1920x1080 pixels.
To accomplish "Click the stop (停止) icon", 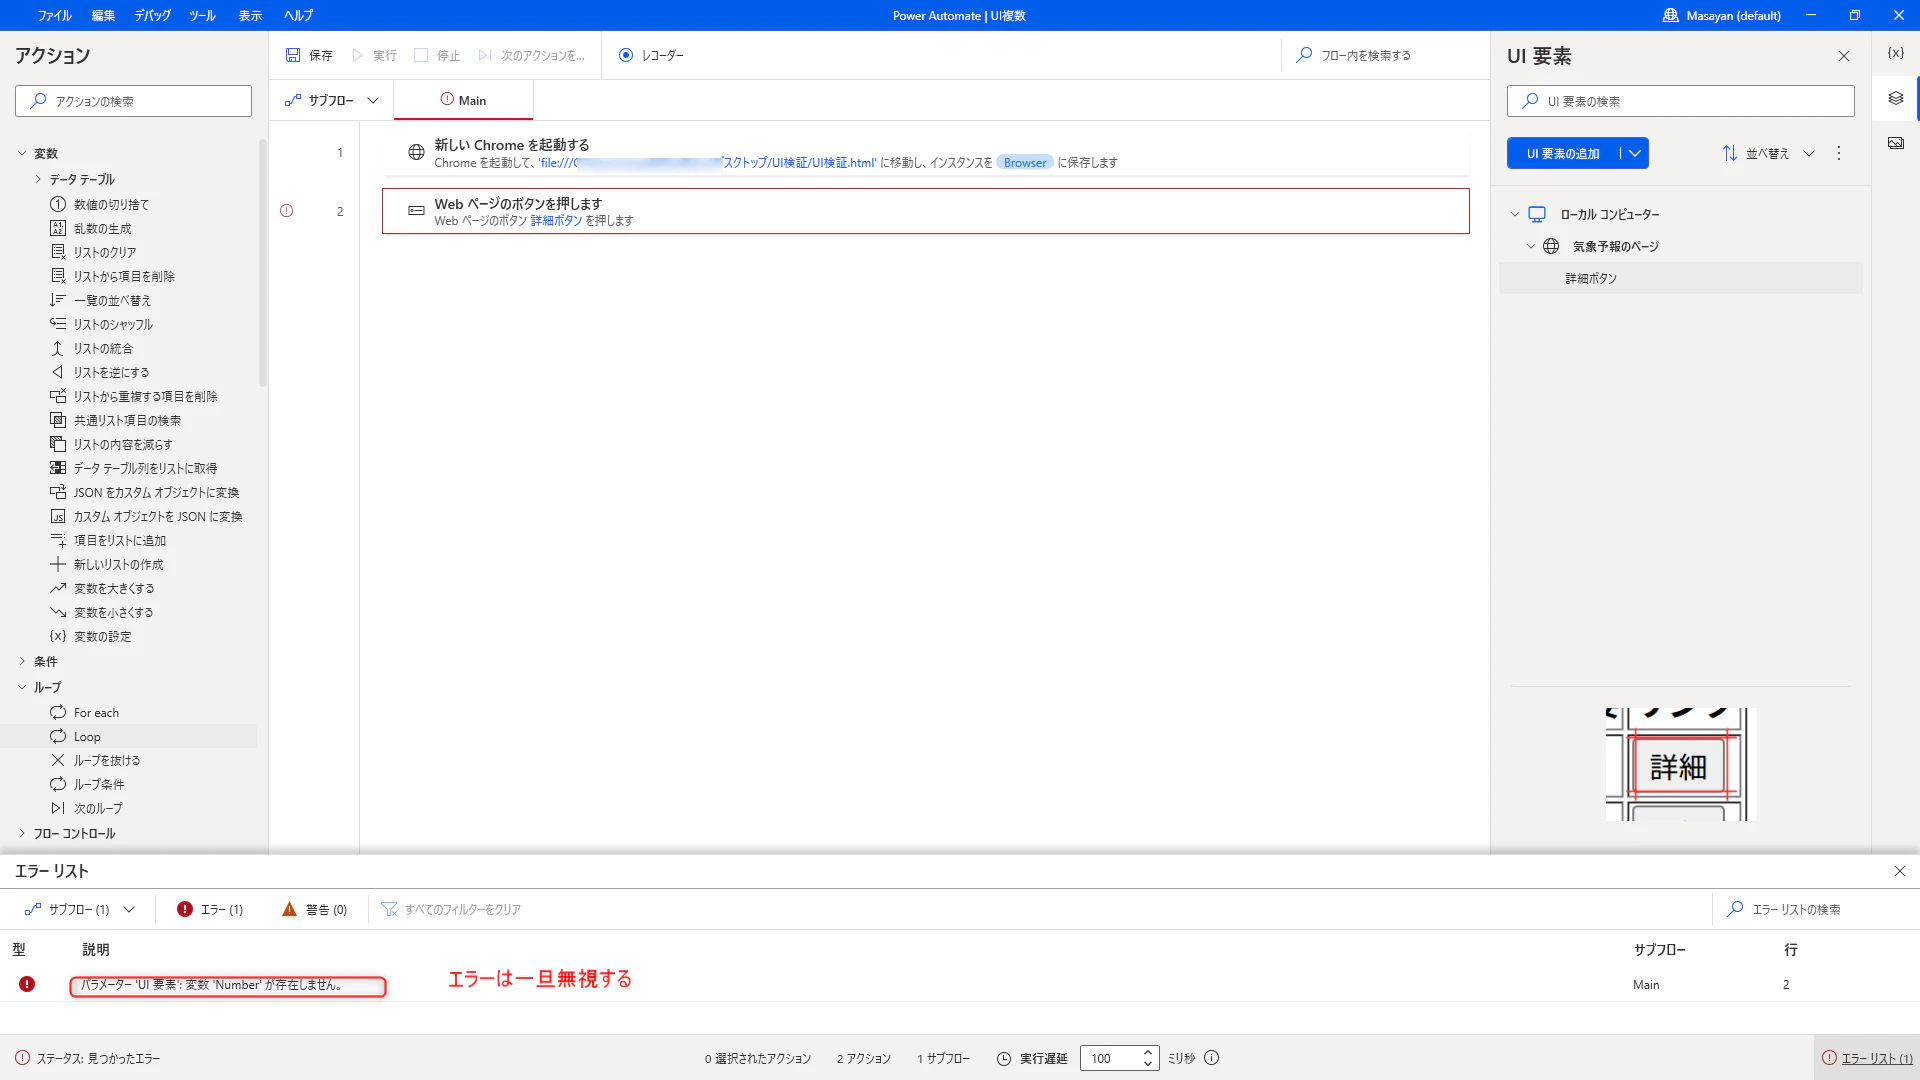I will pos(421,56).
